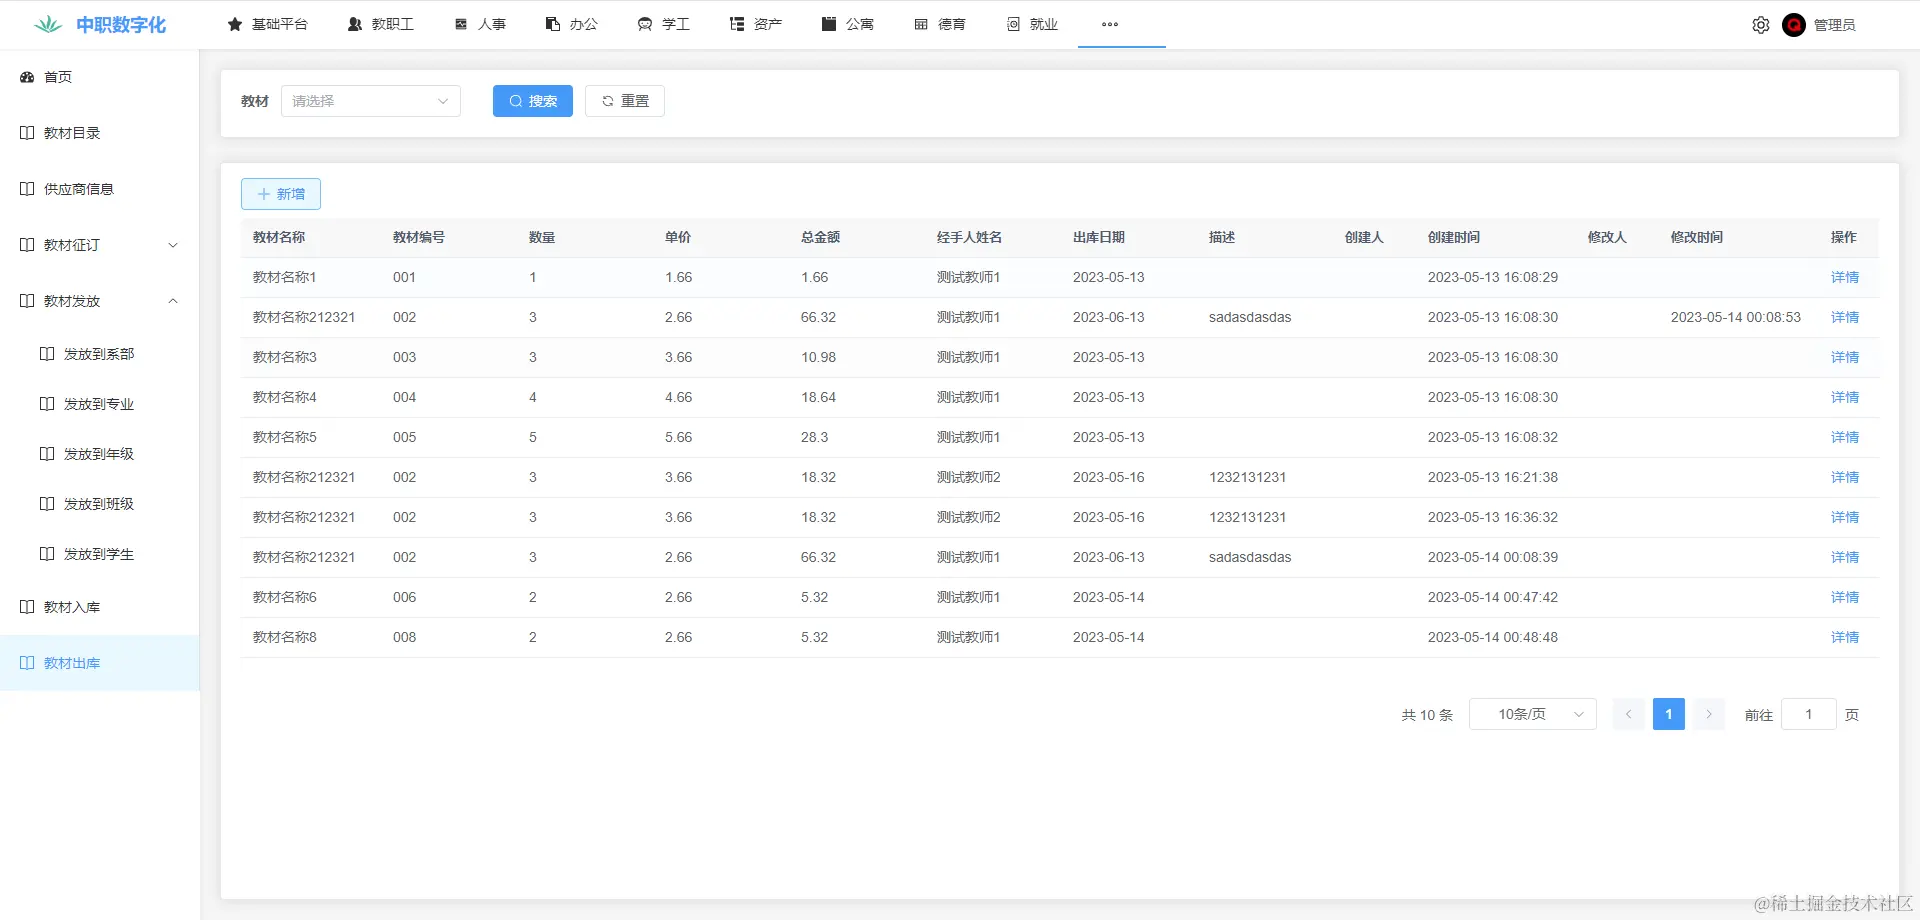Image resolution: width=1920 pixels, height=920 pixels.
Task: Click the 重置 reset button
Action: [x=625, y=101]
